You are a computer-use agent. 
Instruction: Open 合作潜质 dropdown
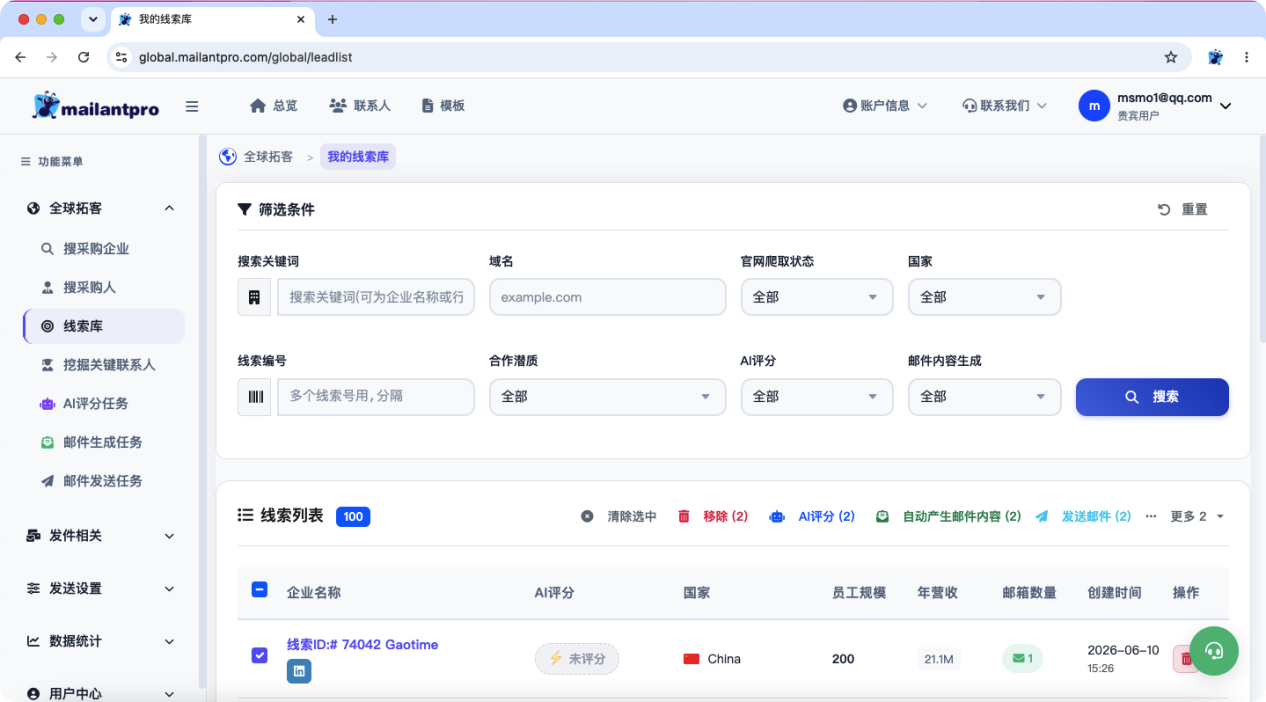(x=607, y=397)
